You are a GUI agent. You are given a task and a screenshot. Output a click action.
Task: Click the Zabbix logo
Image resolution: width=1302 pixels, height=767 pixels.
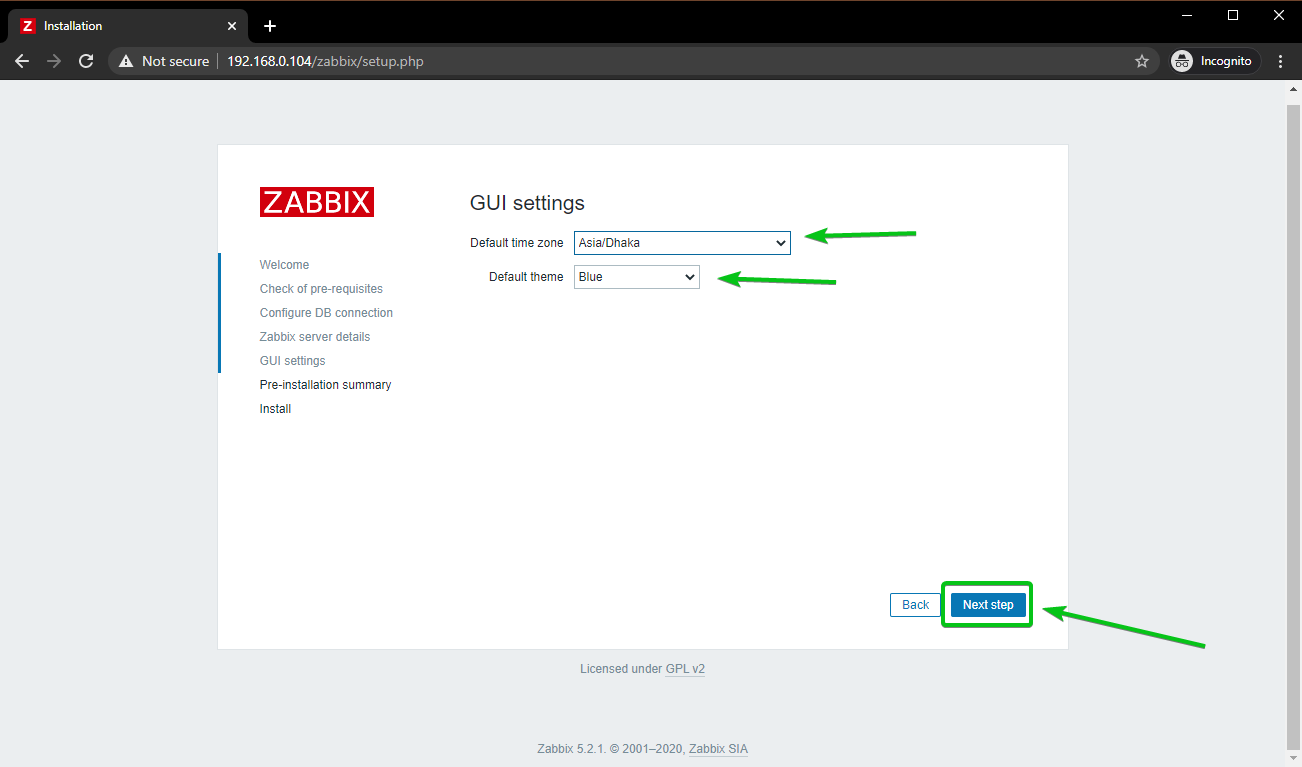[317, 202]
